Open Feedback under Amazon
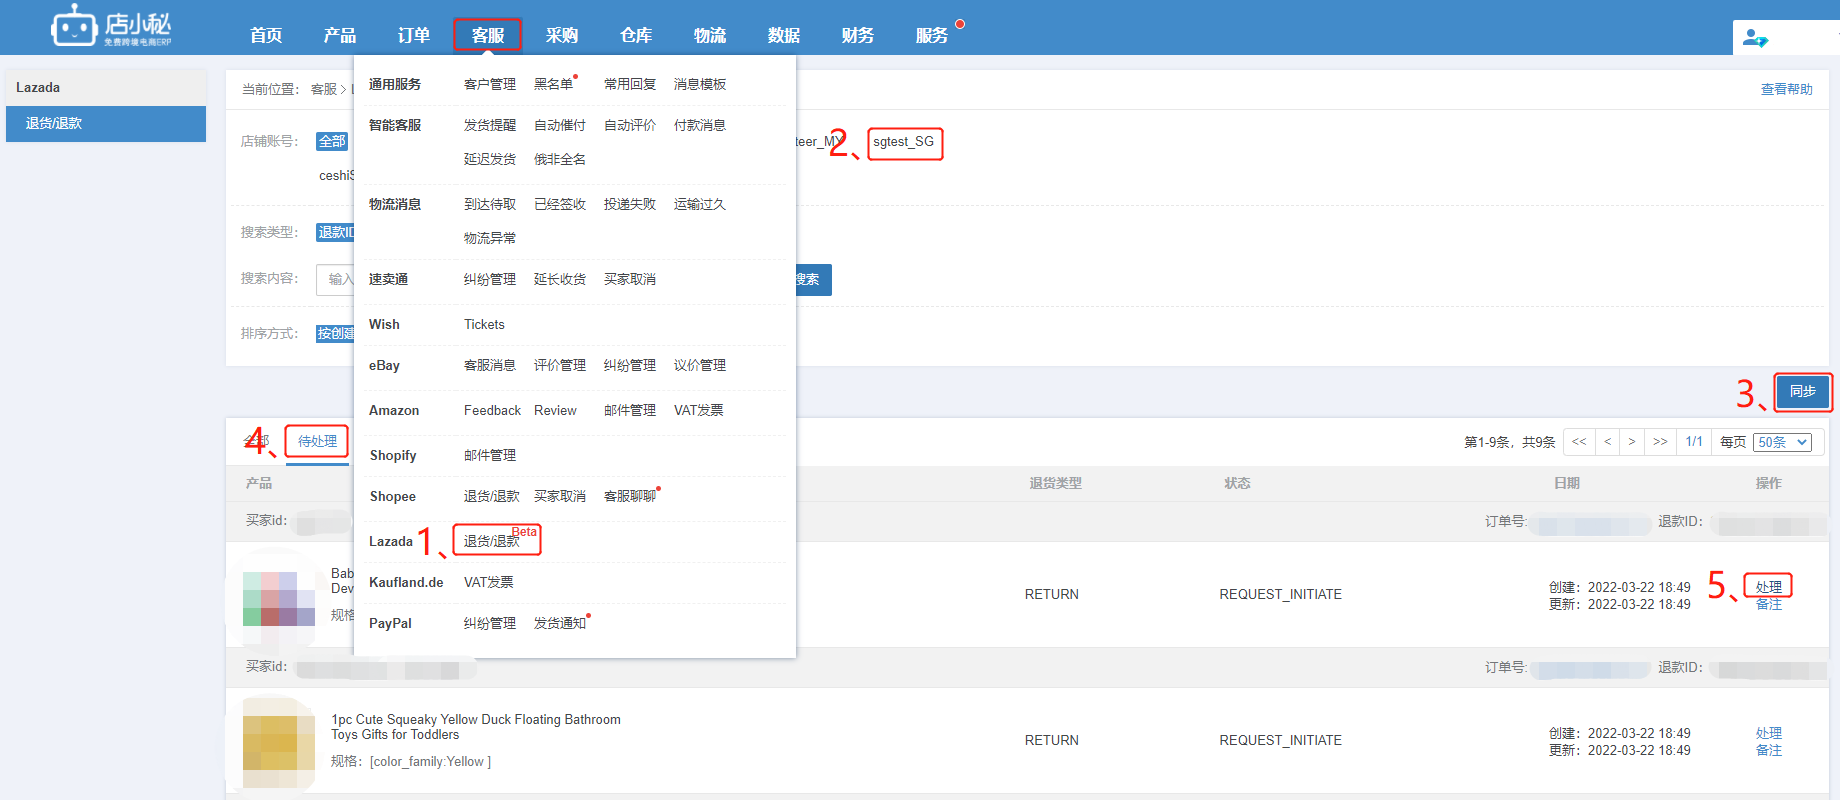 click(x=492, y=410)
